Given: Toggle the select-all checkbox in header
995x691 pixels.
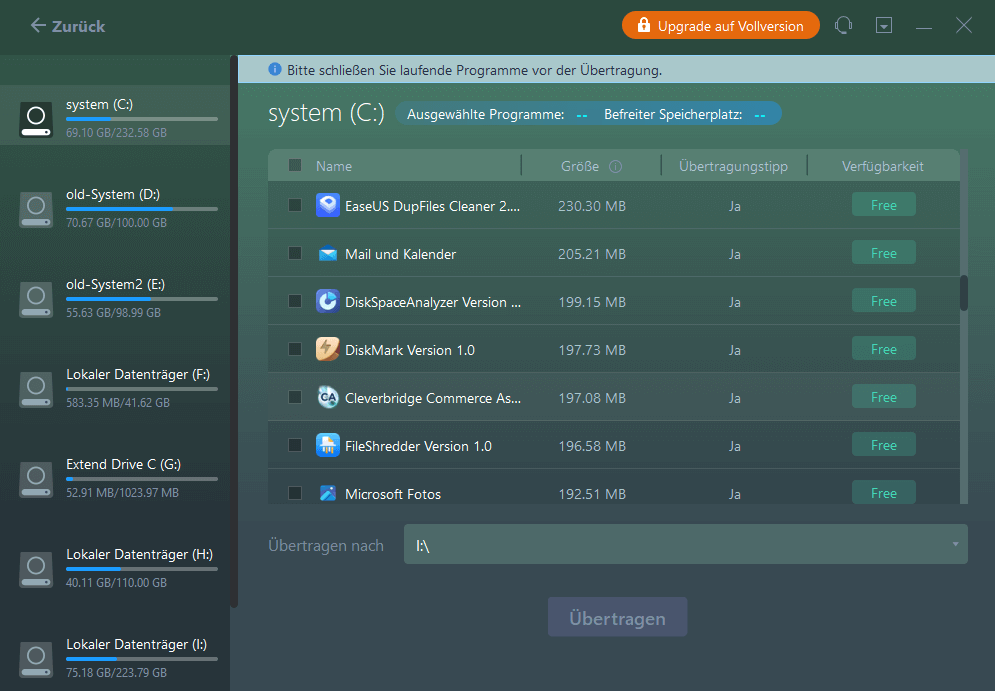Looking at the screenshot, I should coord(295,166).
